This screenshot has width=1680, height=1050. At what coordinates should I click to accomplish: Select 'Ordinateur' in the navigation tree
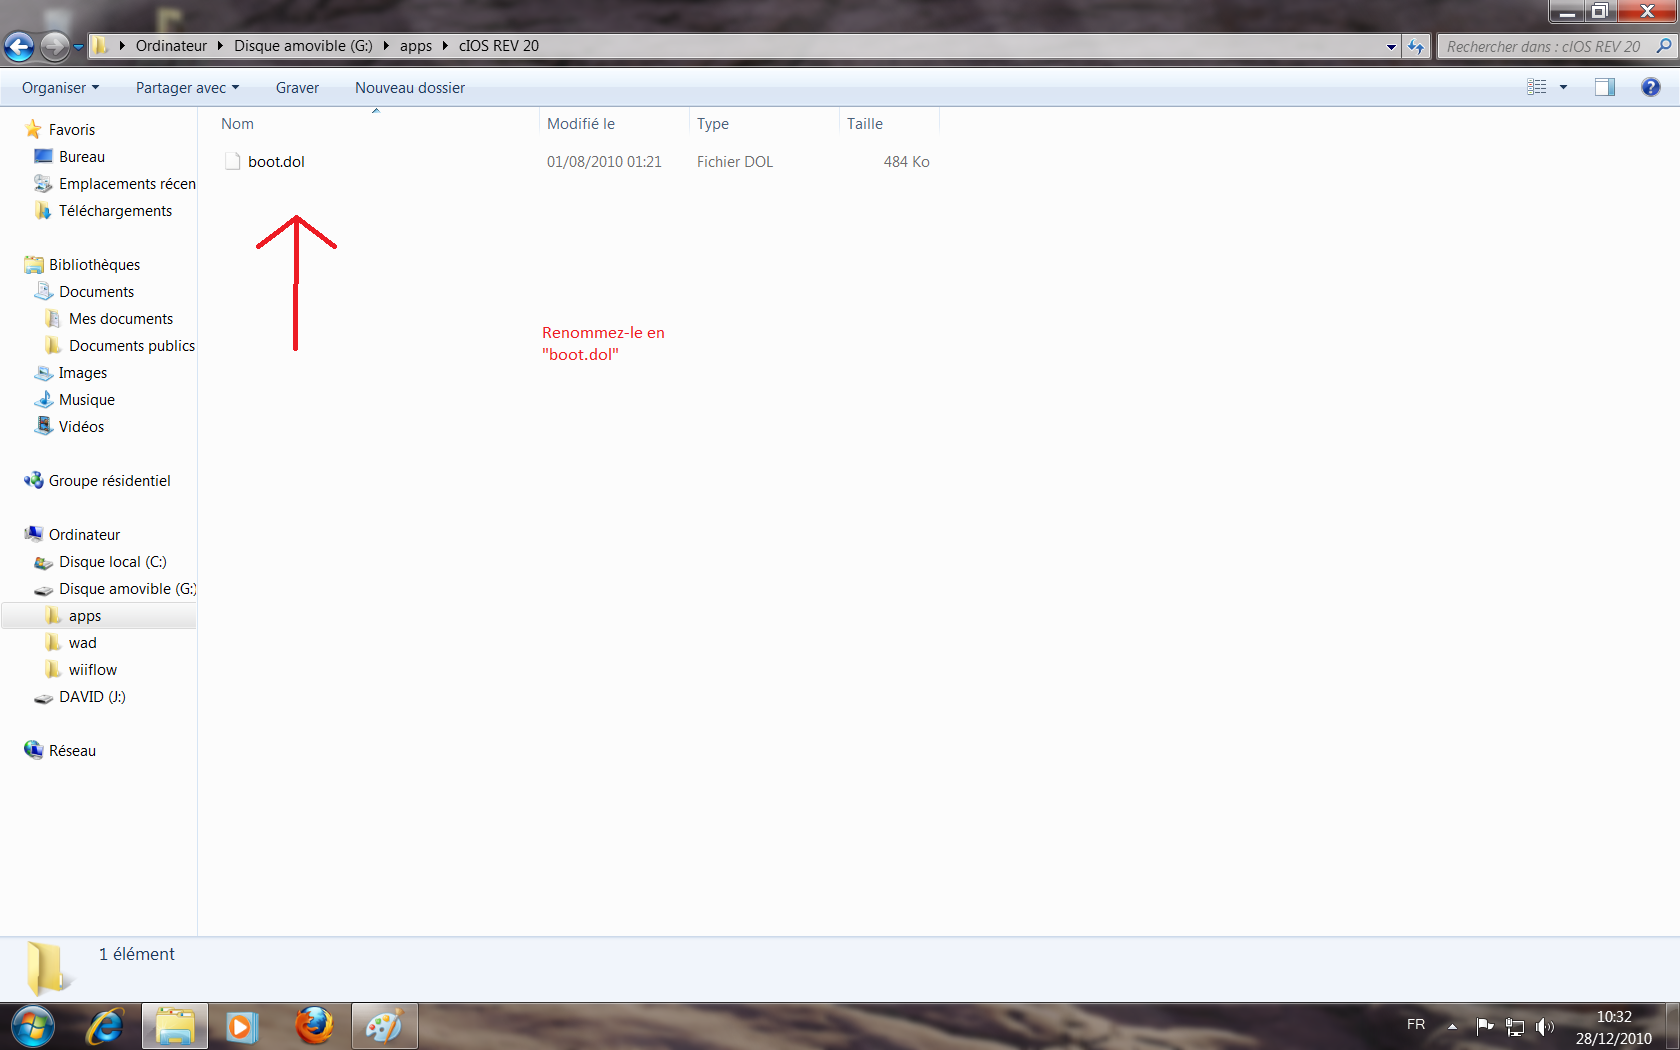tap(84, 535)
